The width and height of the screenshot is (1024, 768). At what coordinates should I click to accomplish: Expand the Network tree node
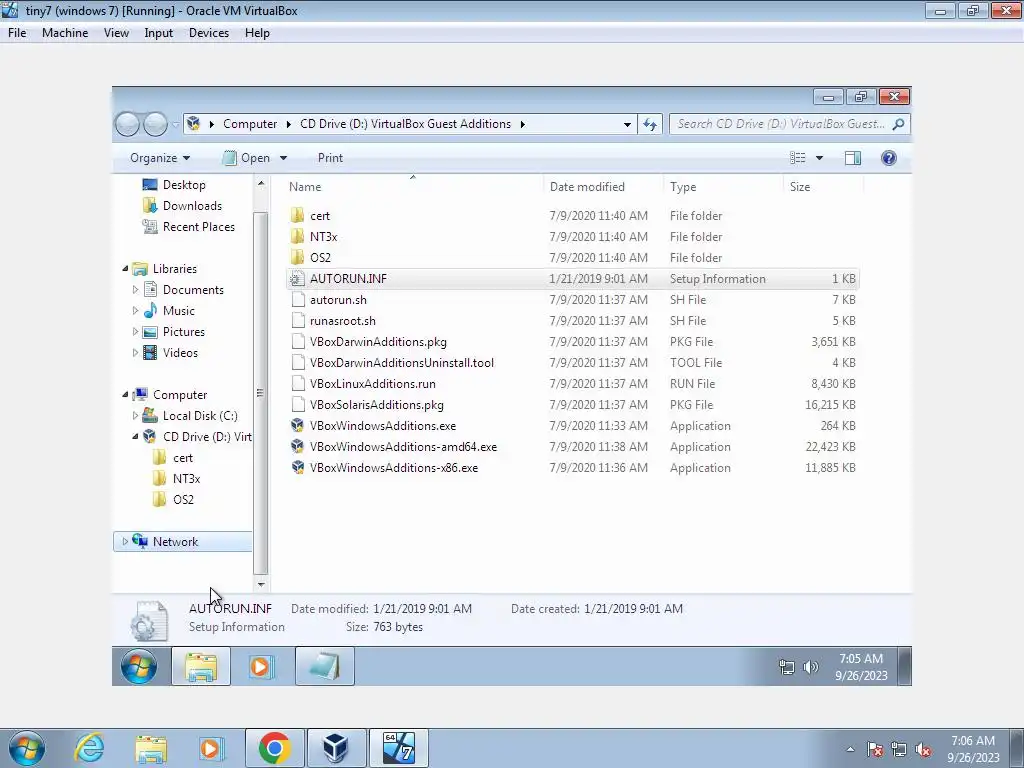click(125, 541)
